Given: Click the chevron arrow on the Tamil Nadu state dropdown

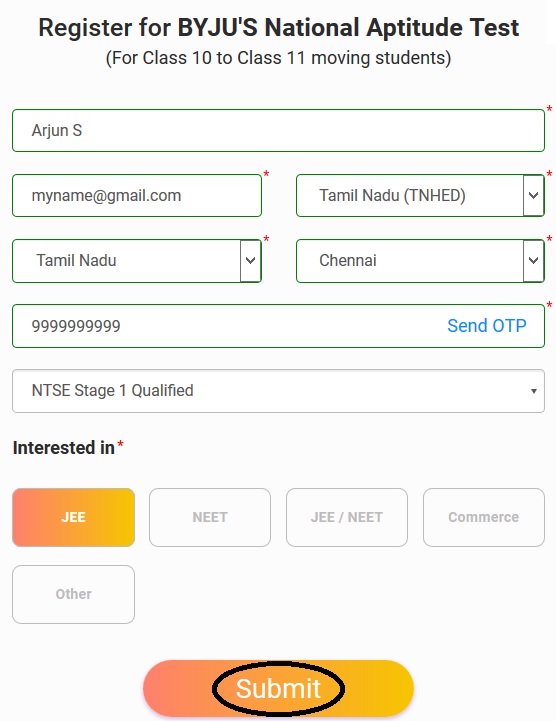Looking at the screenshot, I should point(250,261).
